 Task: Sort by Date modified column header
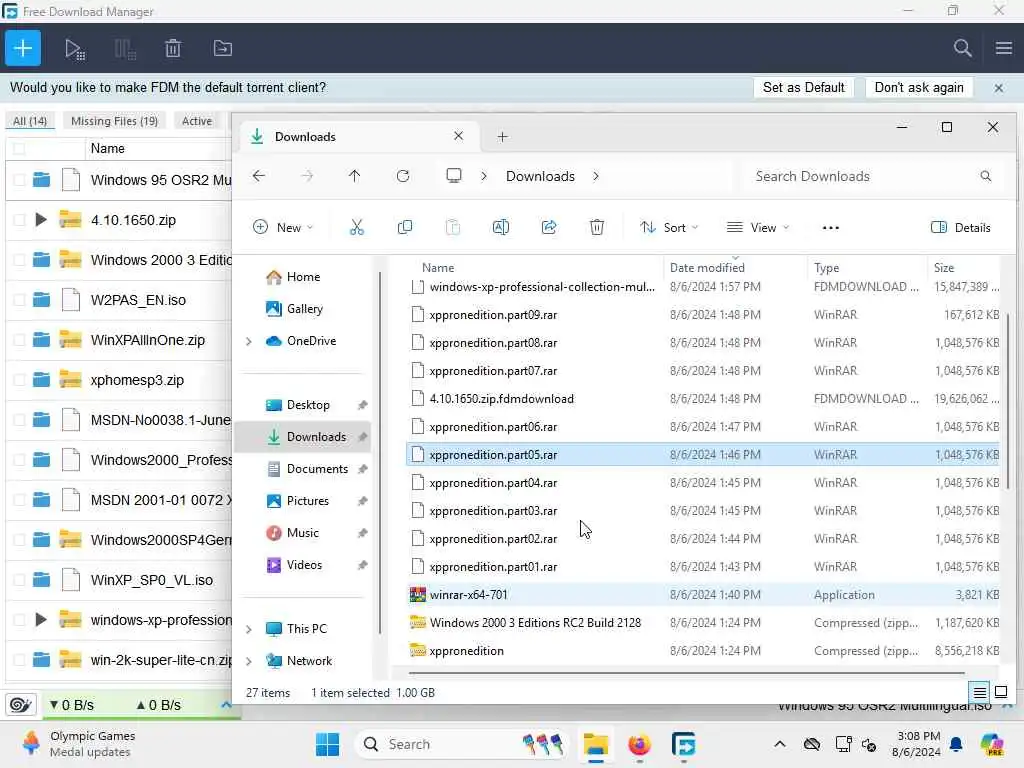coord(707,268)
